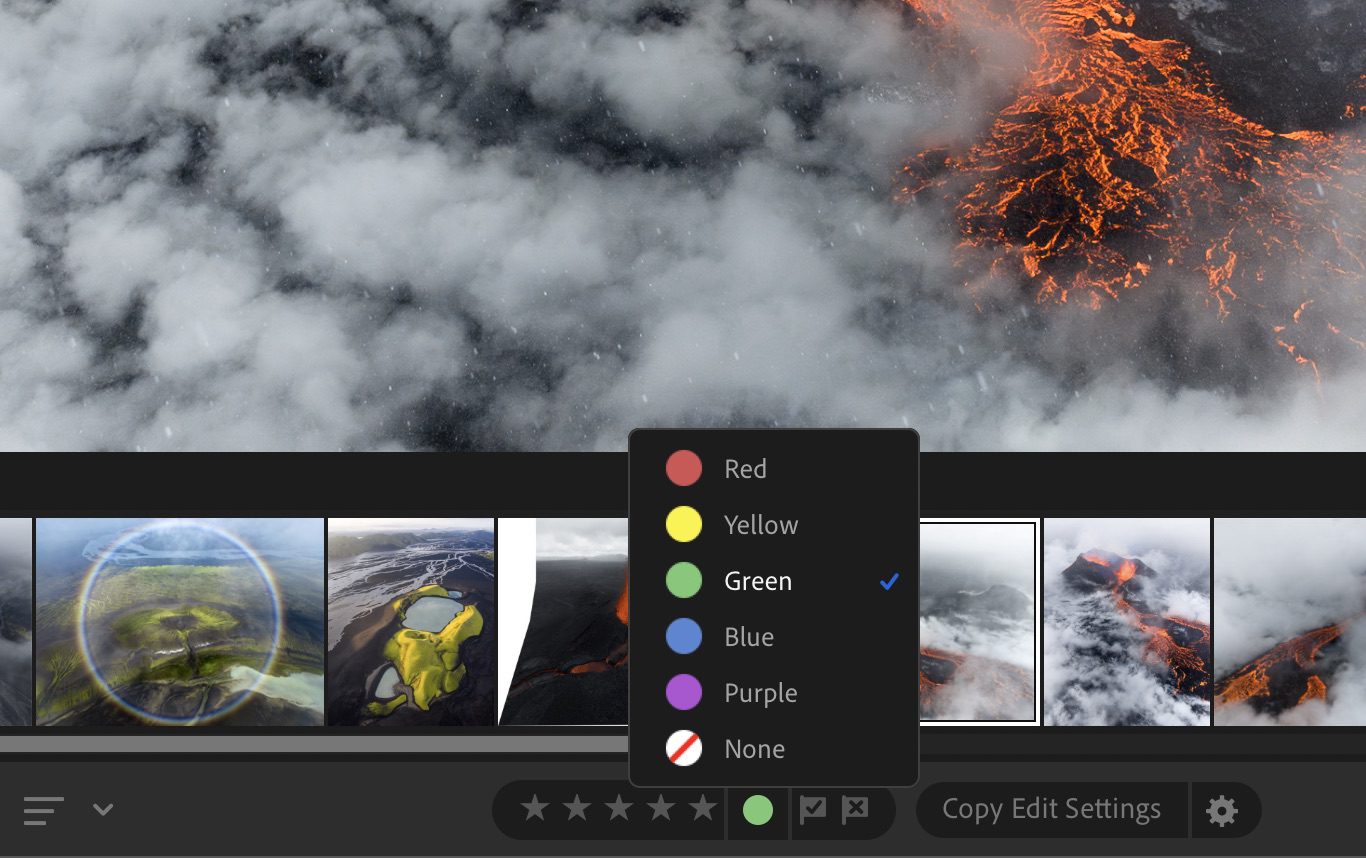
Task: Set a three-star rating
Action: click(x=619, y=809)
